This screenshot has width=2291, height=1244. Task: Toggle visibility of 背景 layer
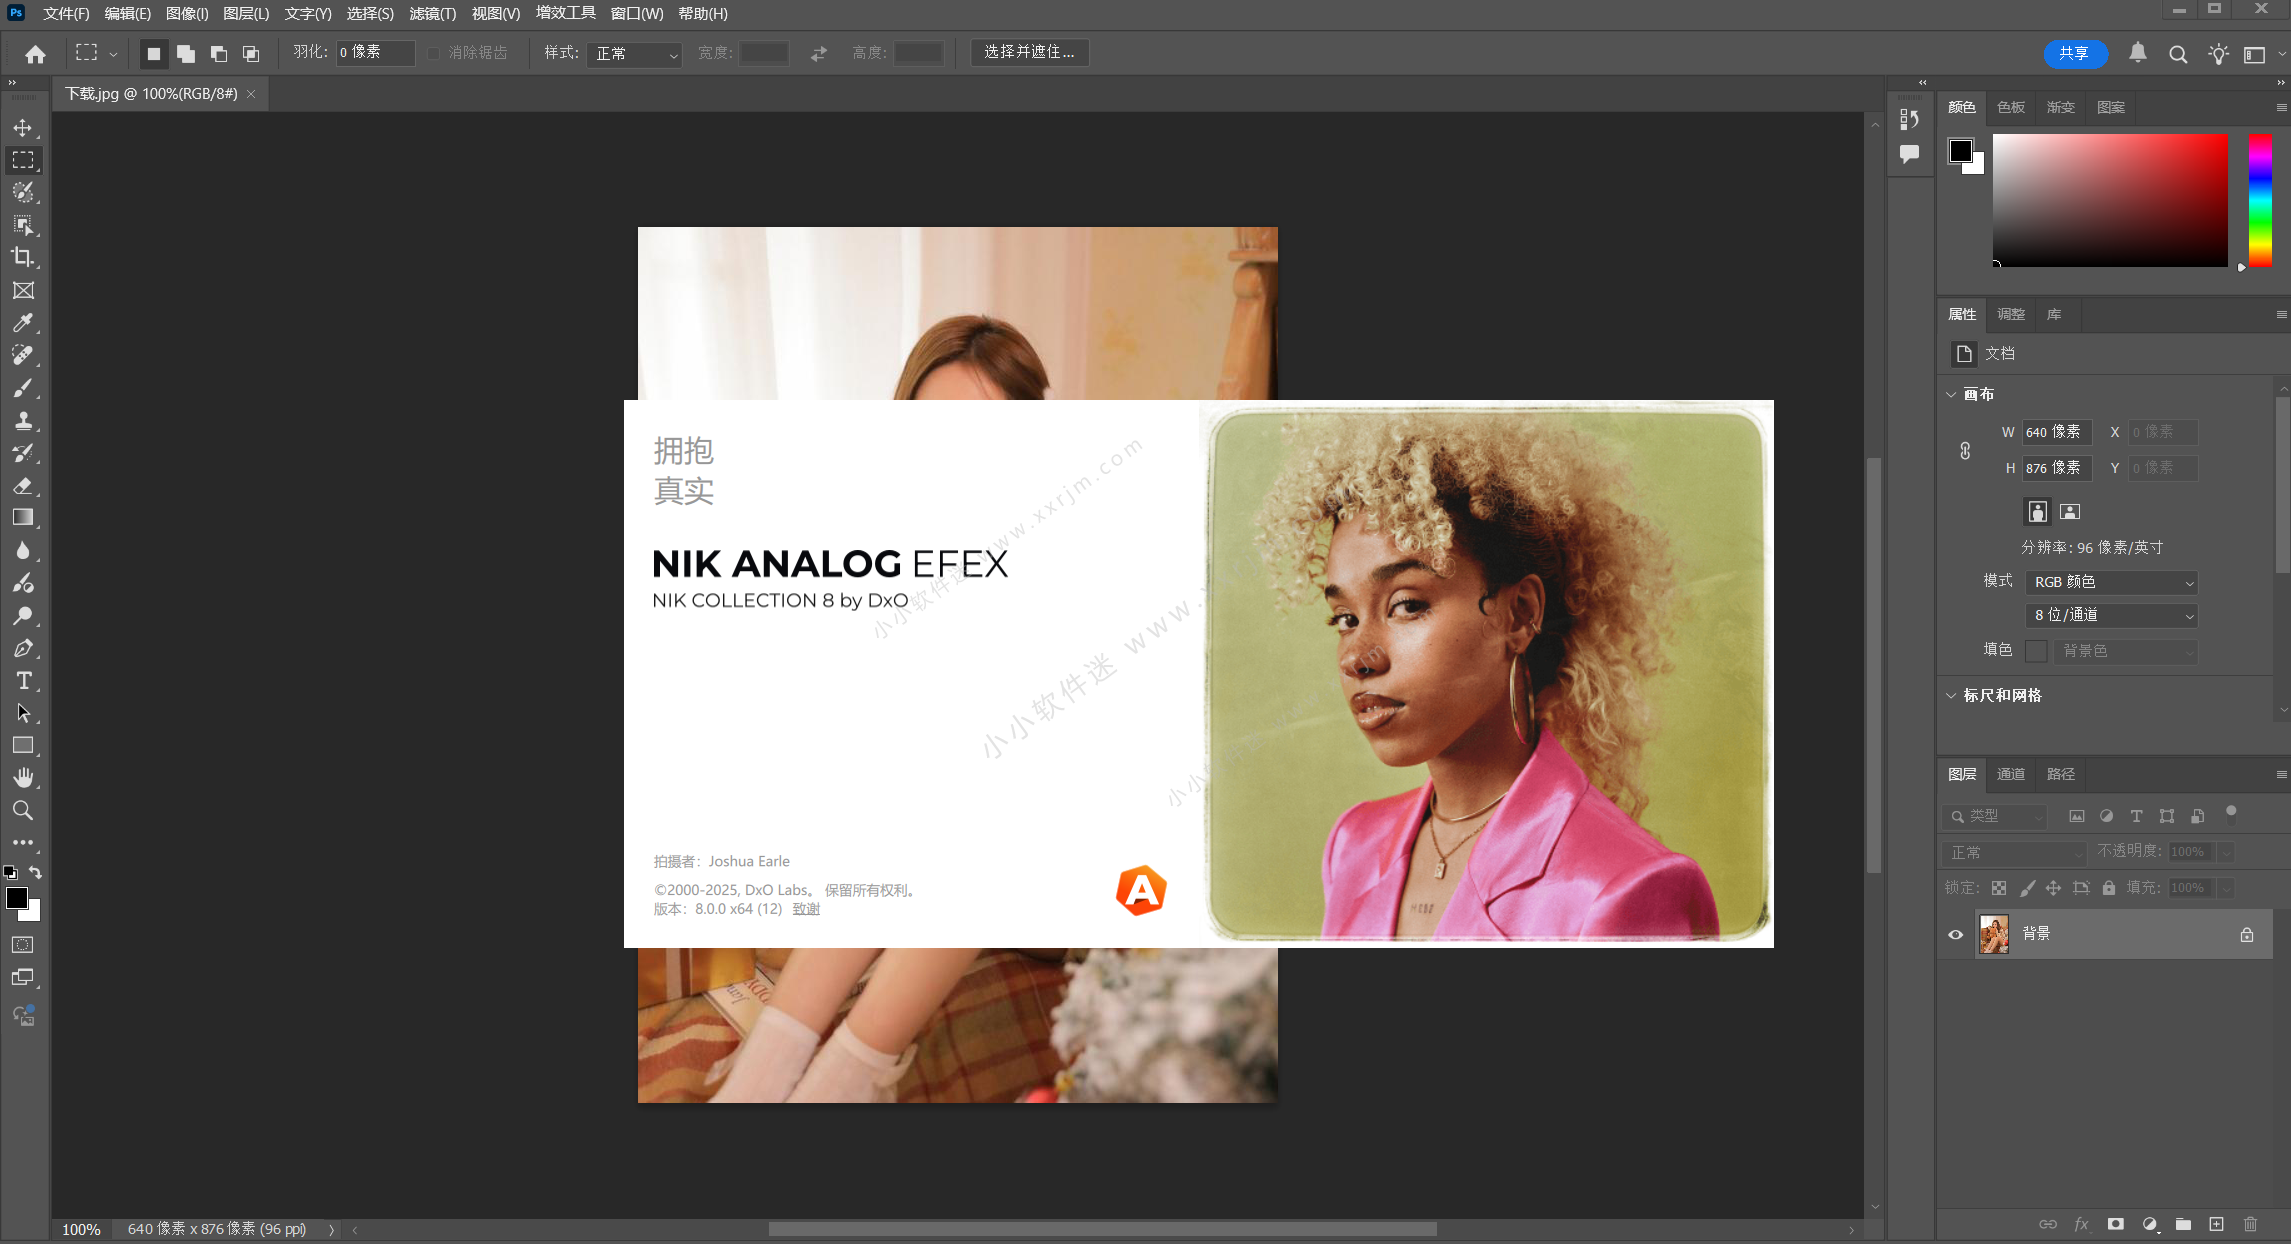click(x=1956, y=935)
